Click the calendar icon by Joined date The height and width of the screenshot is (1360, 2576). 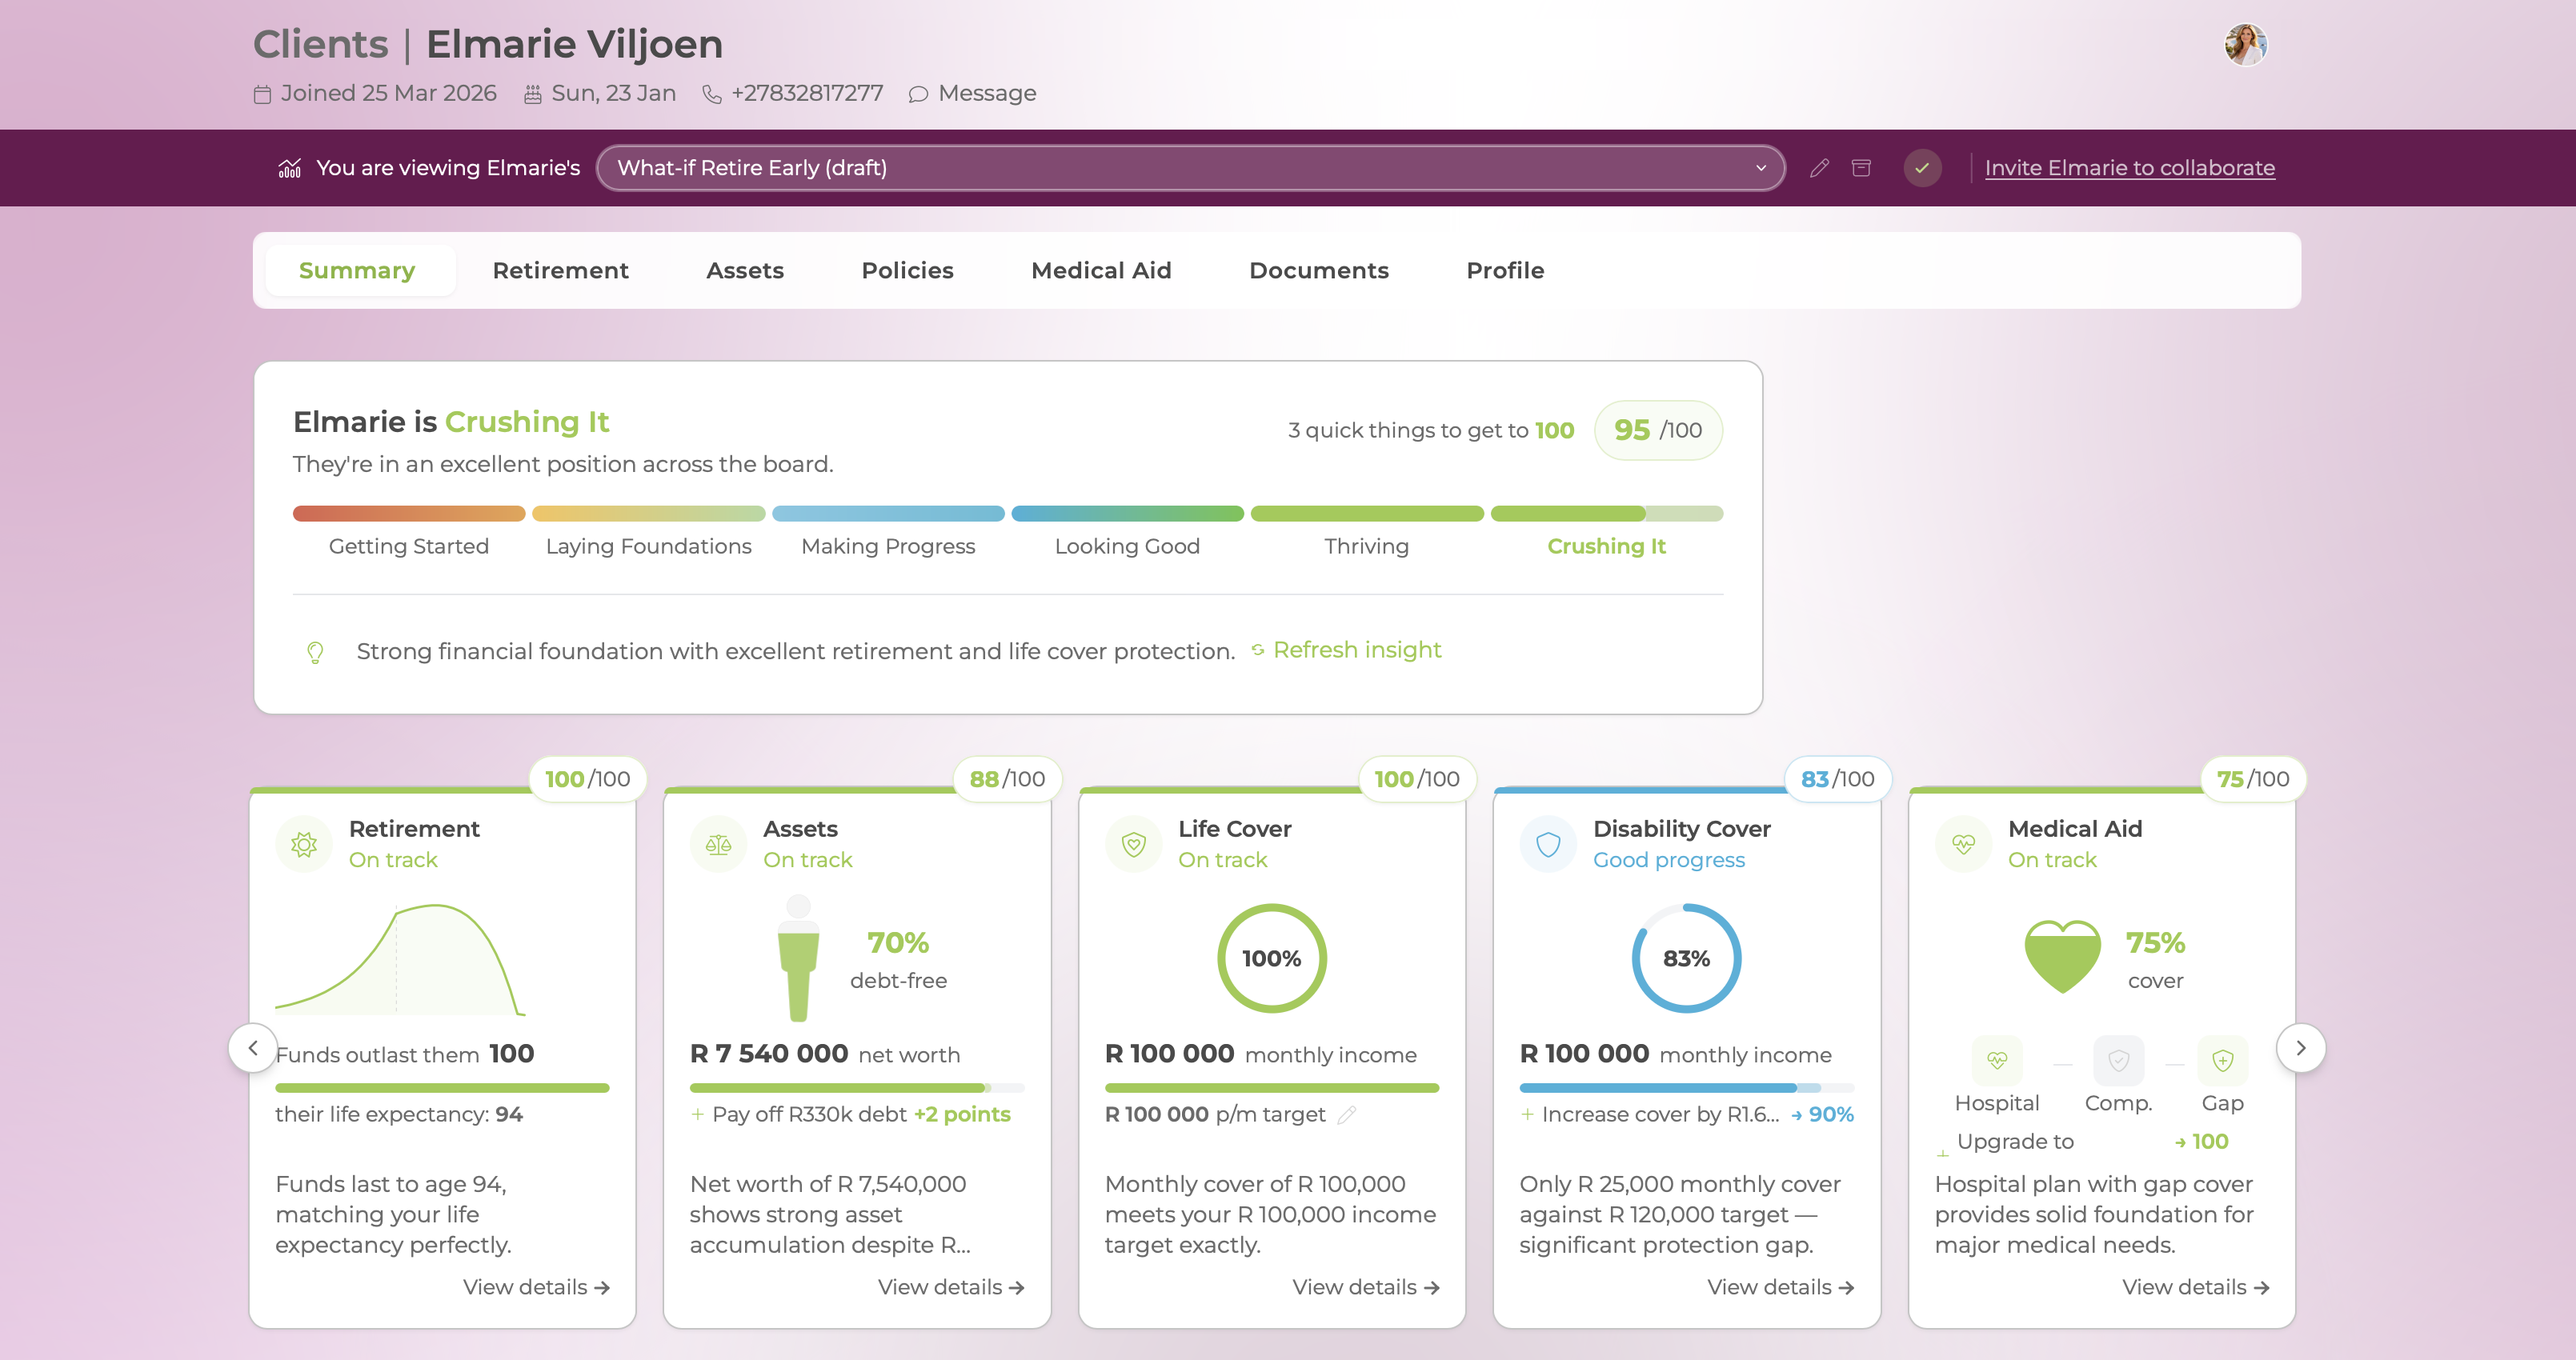262,94
